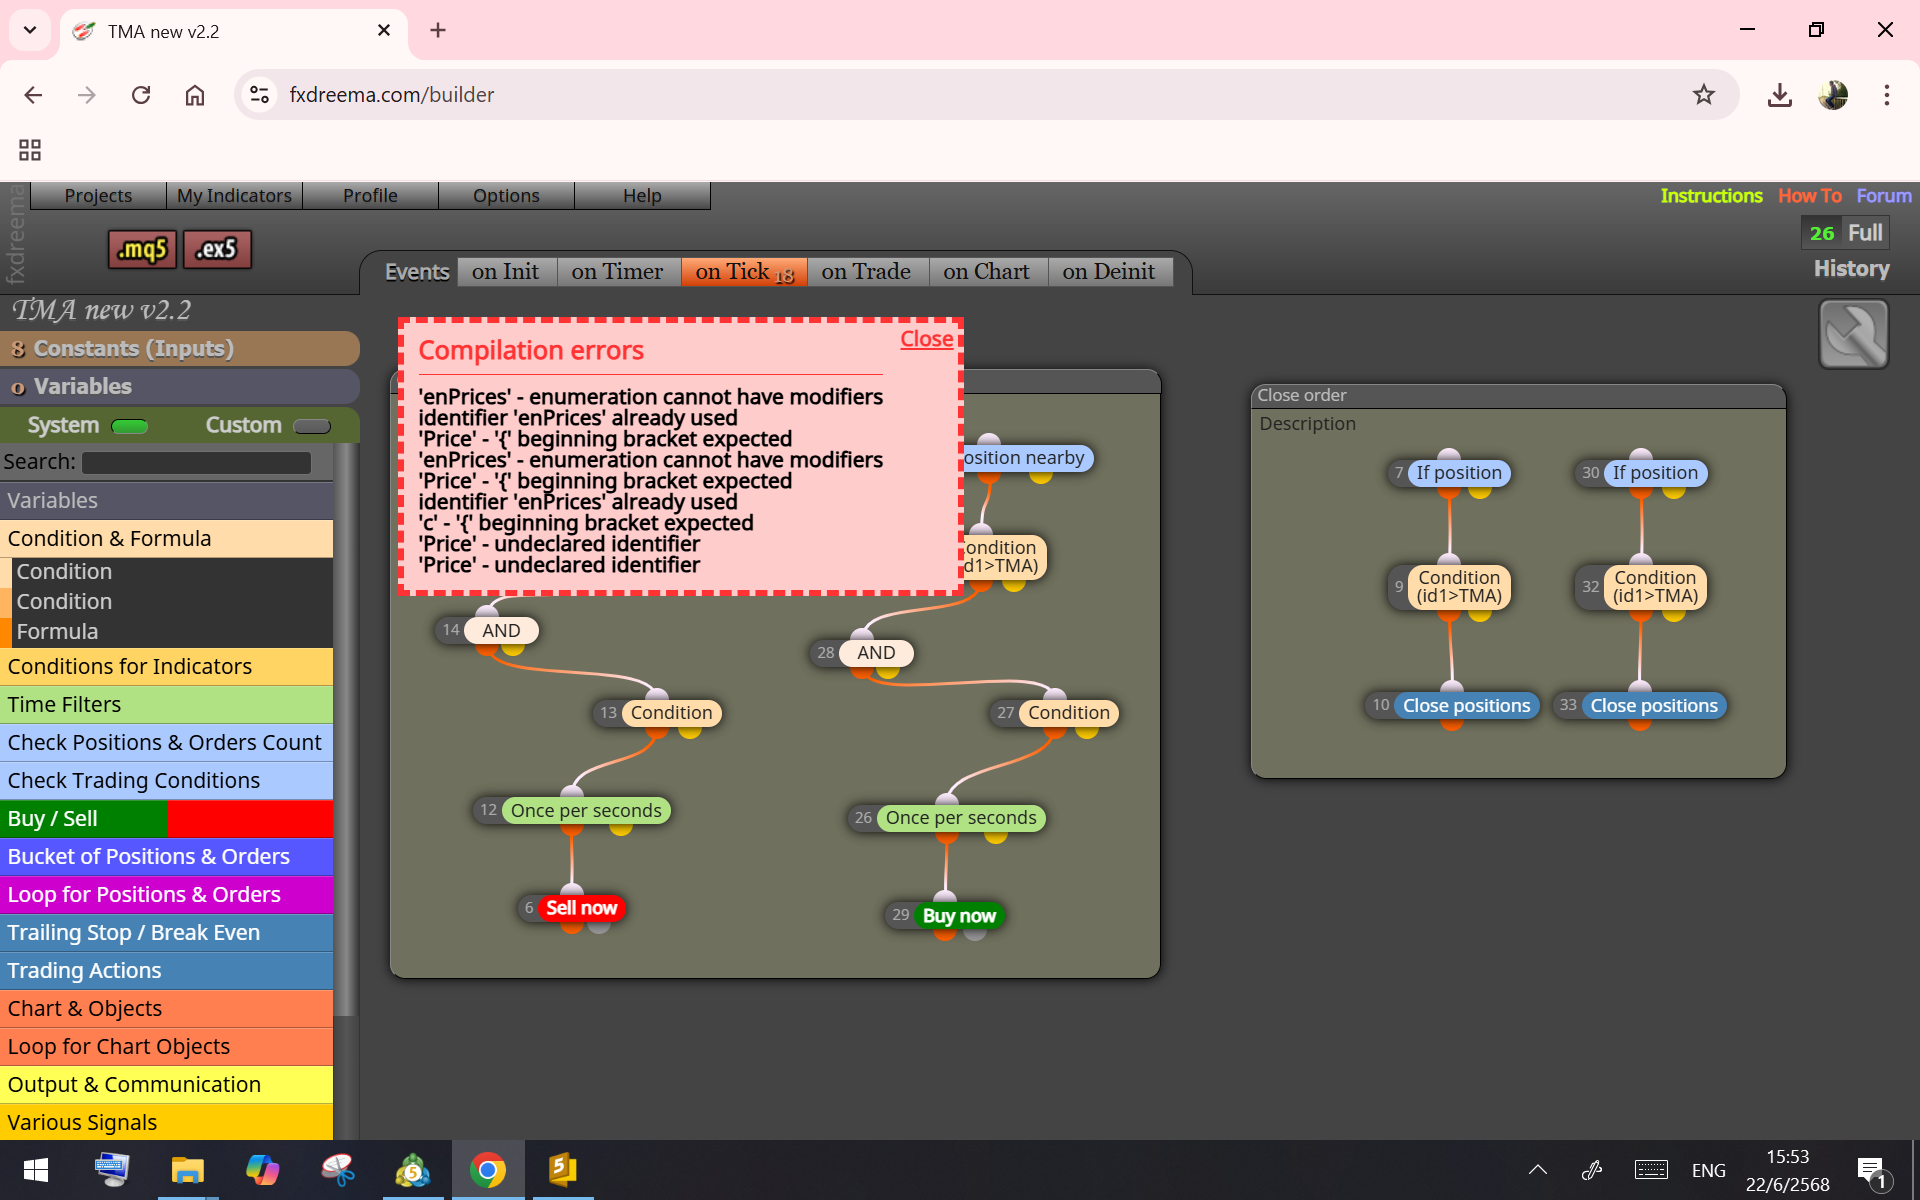Export the project as .ex5 file
This screenshot has width=1920, height=1200.
click(x=217, y=249)
